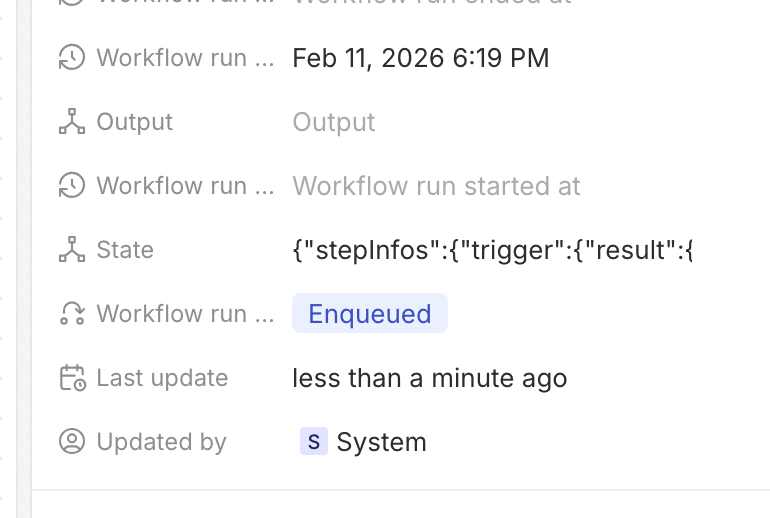Click the clock icon on the 'Workflow run started at' row
Image resolution: width=770 pixels, height=518 pixels.
tap(72, 186)
